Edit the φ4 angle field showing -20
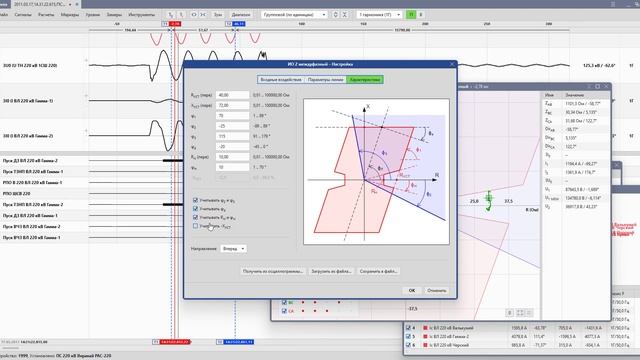 (232, 147)
